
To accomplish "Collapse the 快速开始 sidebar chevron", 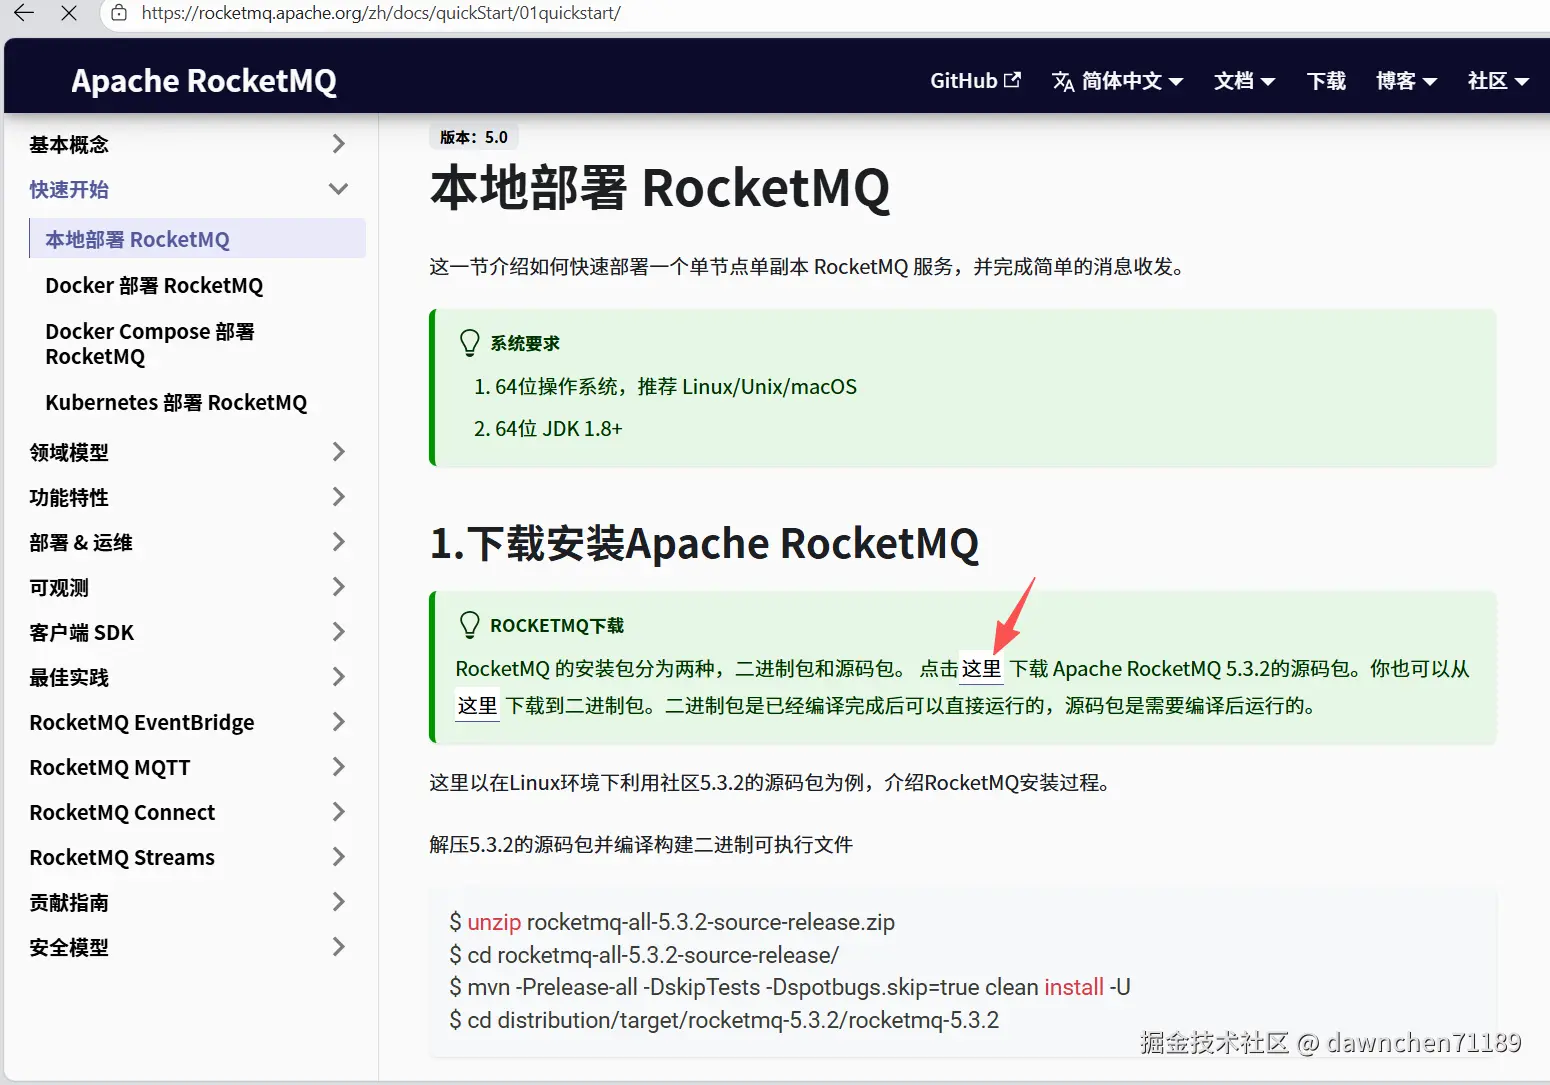I will tap(339, 189).
